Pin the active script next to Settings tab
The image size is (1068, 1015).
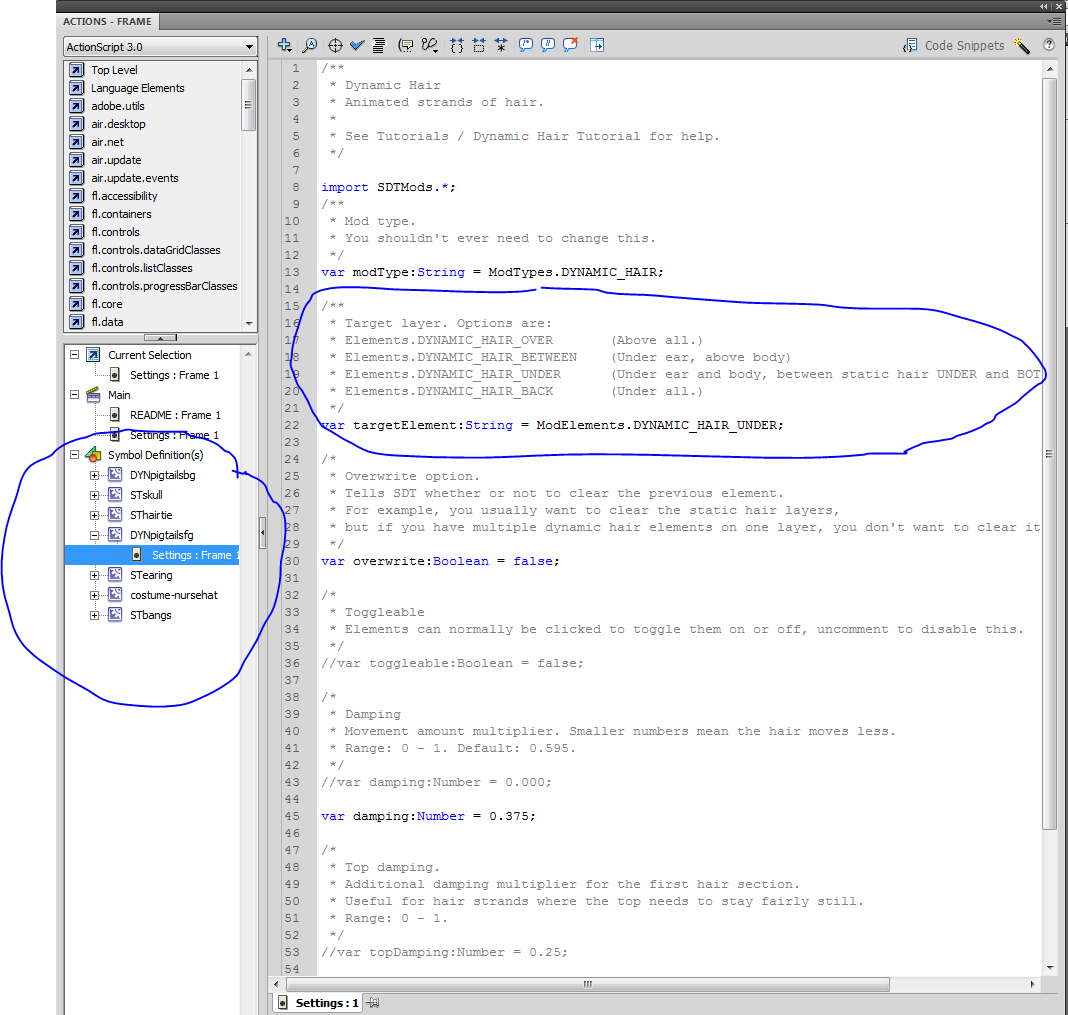coord(372,1003)
